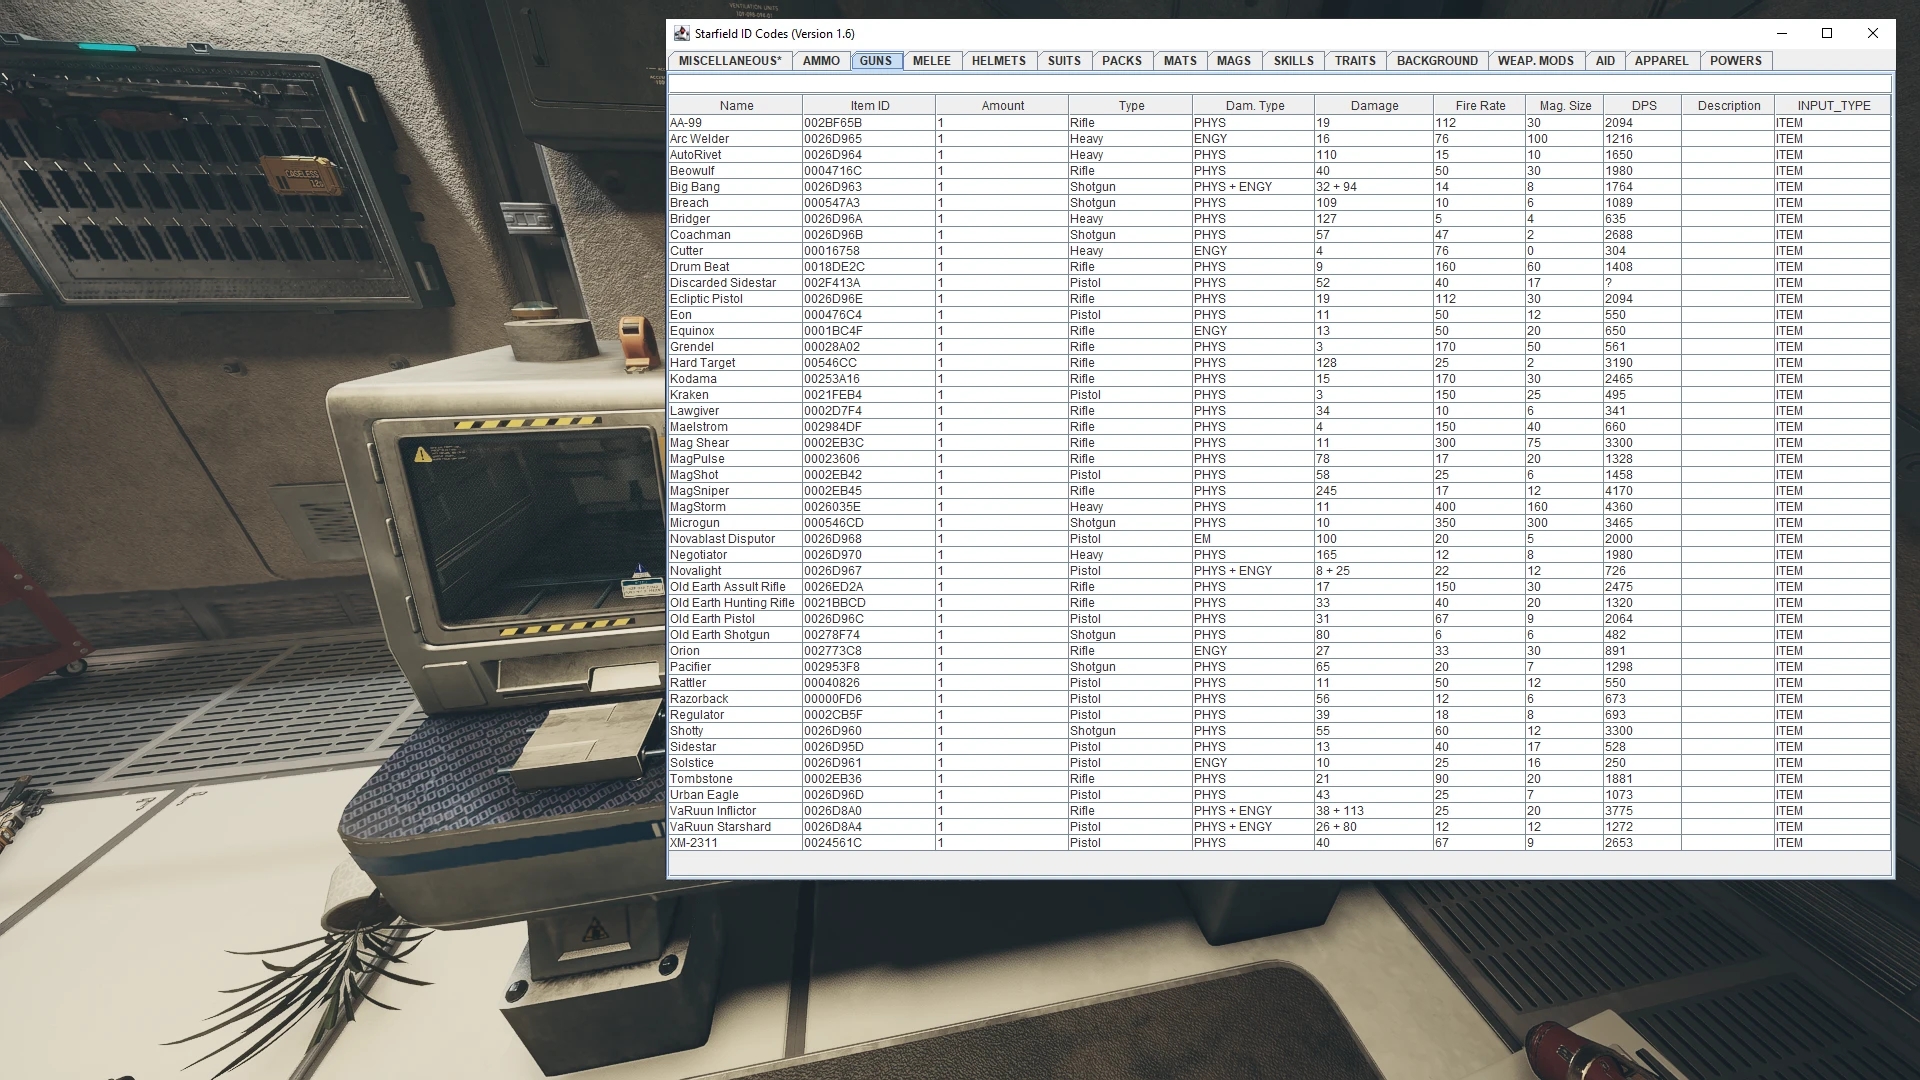1920x1080 pixels.
Task: Select the VaRuun Inflictor row
Action: click(x=1279, y=811)
